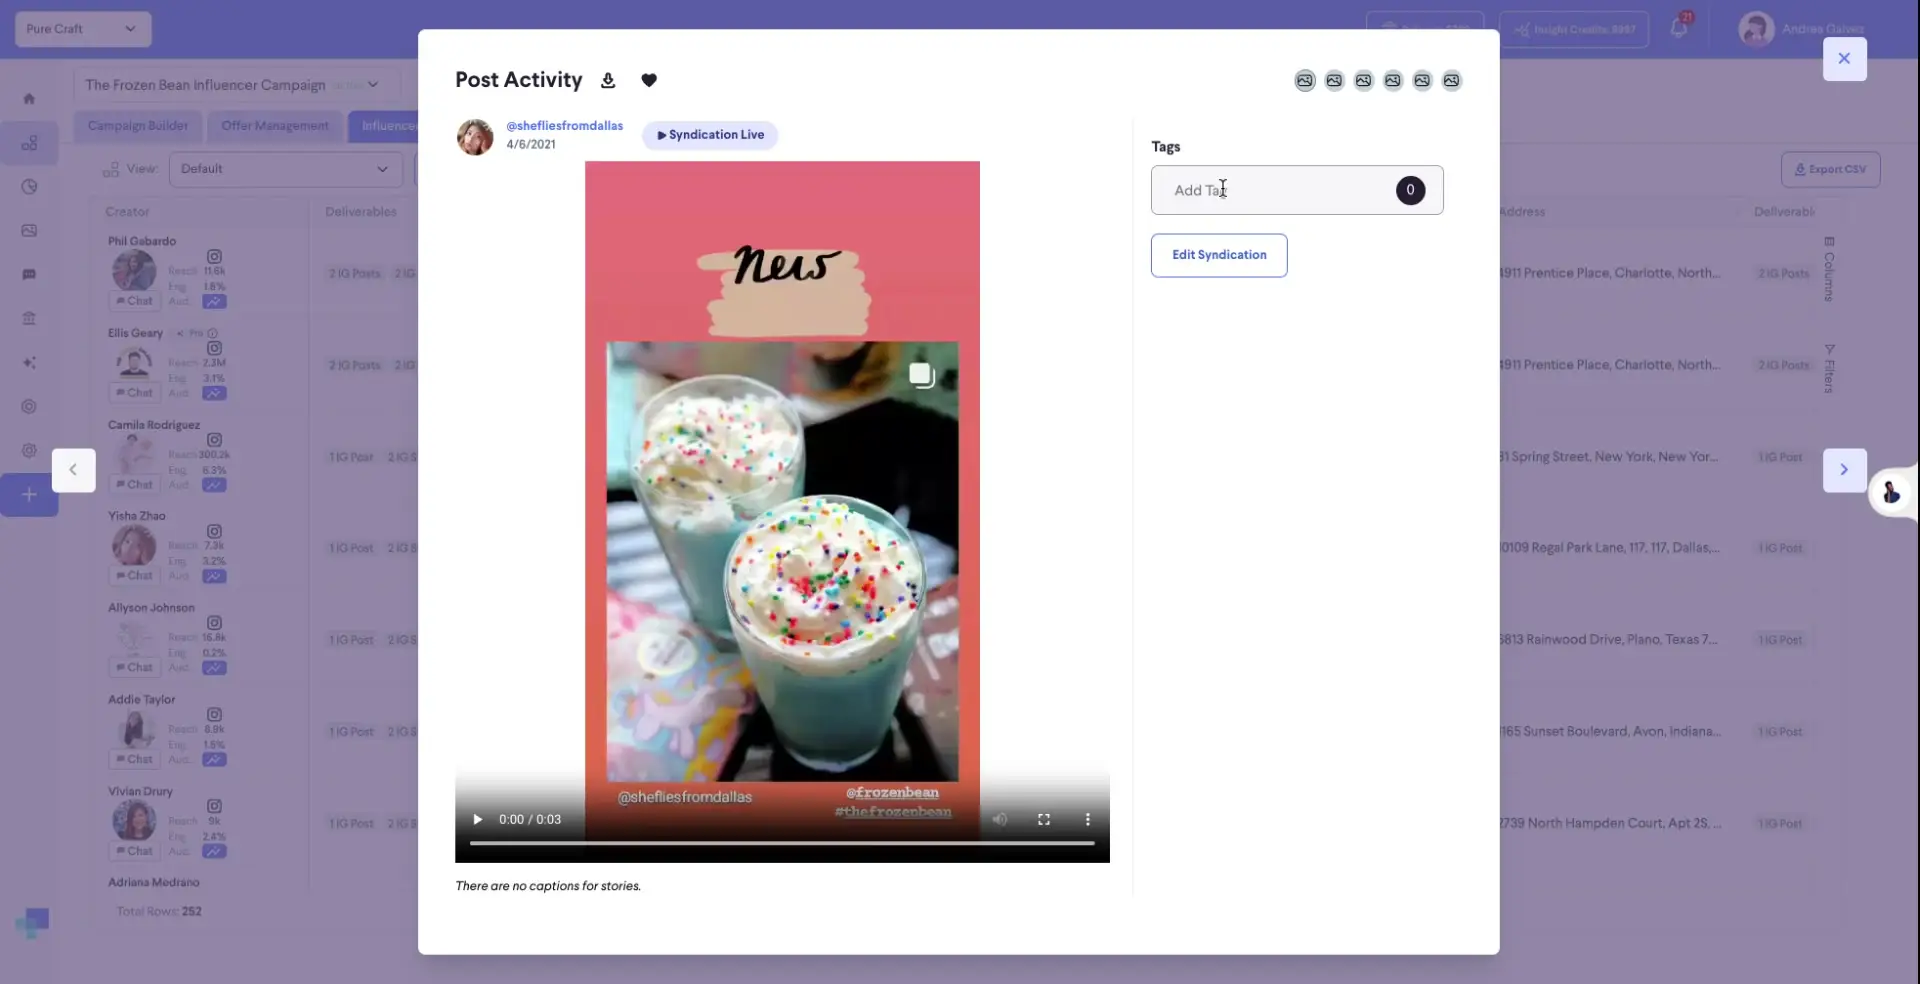The width and height of the screenshot is (1920, 984).
Task: Click the Syndication Live badge
Action: pos(710,135)
